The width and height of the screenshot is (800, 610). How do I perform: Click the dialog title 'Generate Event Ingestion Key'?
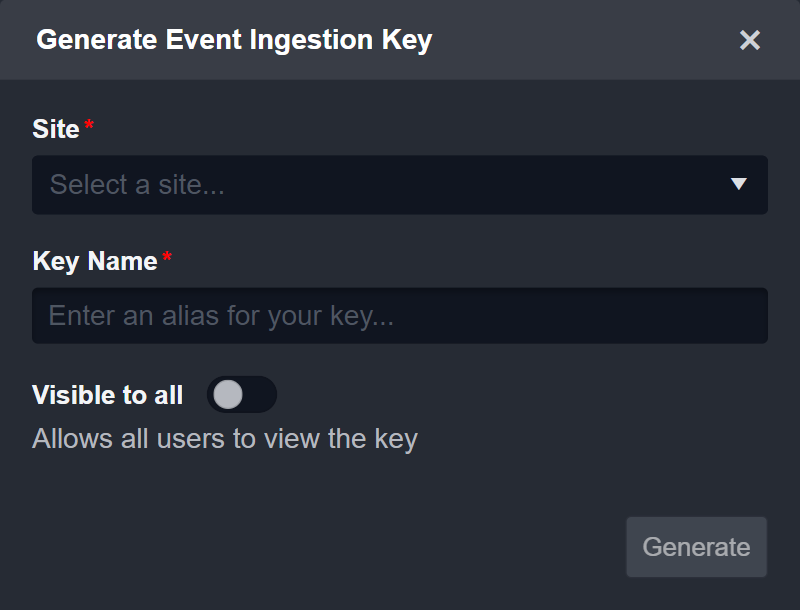pyautogui.click(x=234, y=40)
